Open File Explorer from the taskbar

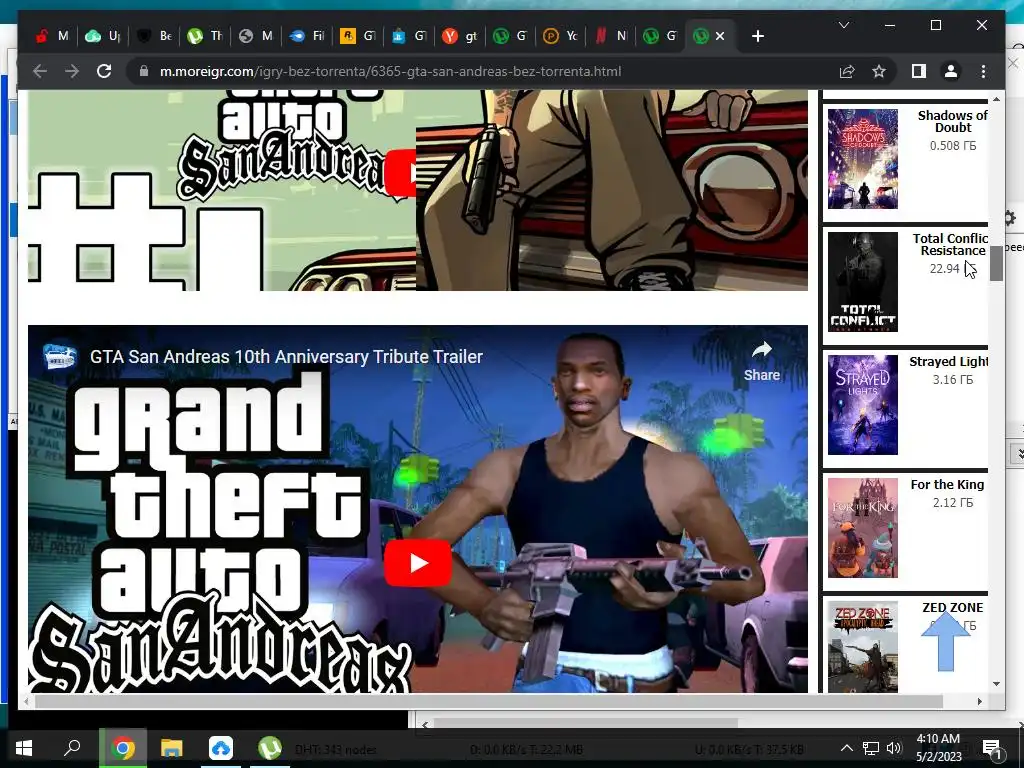tap(172, 748)
